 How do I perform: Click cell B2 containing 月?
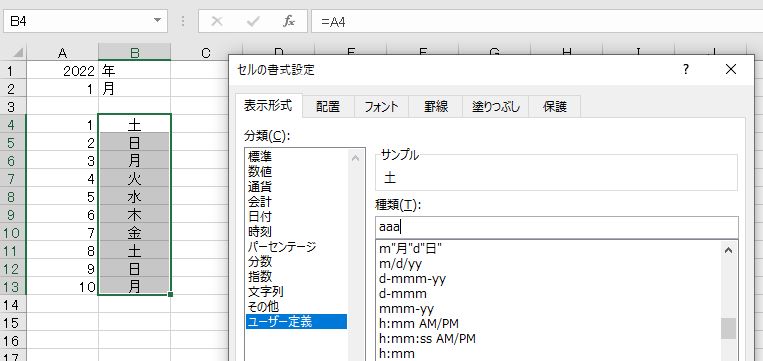[135, 89]
